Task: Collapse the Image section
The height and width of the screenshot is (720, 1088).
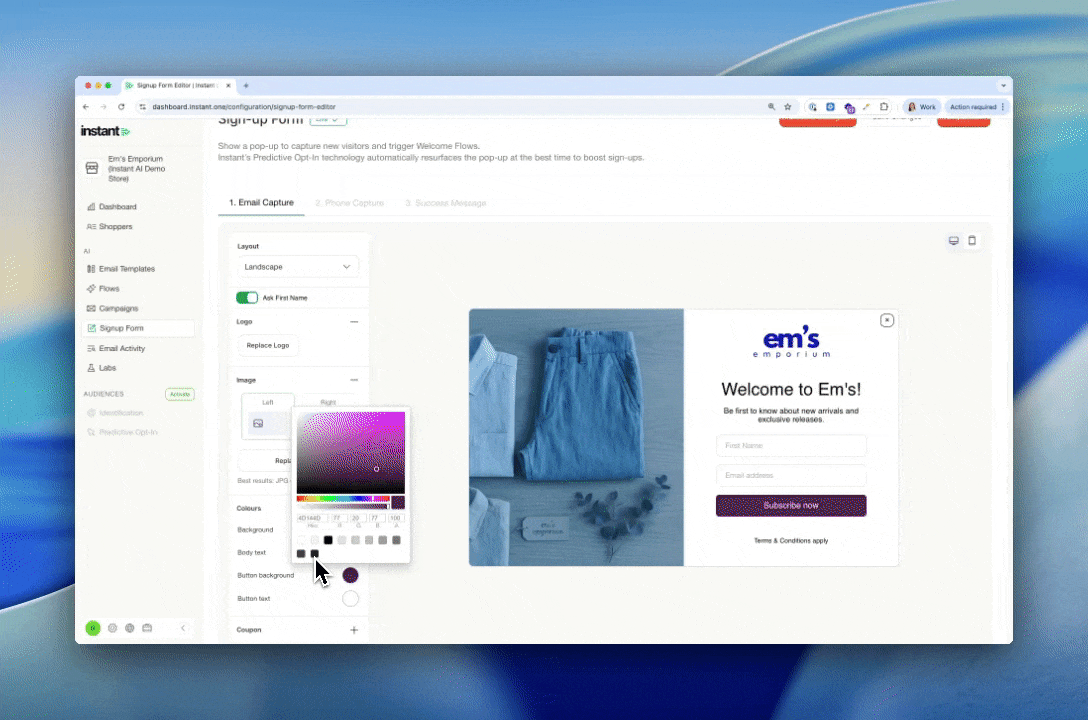Action: [354, 380]
